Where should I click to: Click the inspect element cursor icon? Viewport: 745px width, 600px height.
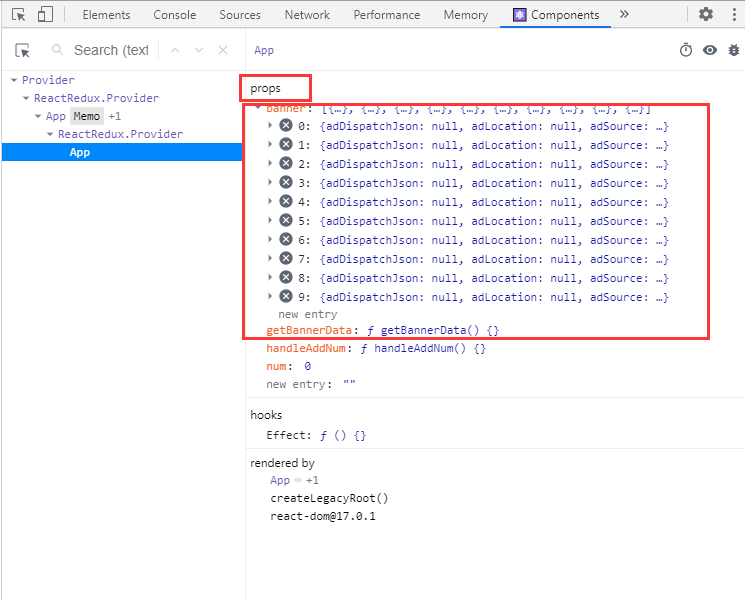(18, 15)
